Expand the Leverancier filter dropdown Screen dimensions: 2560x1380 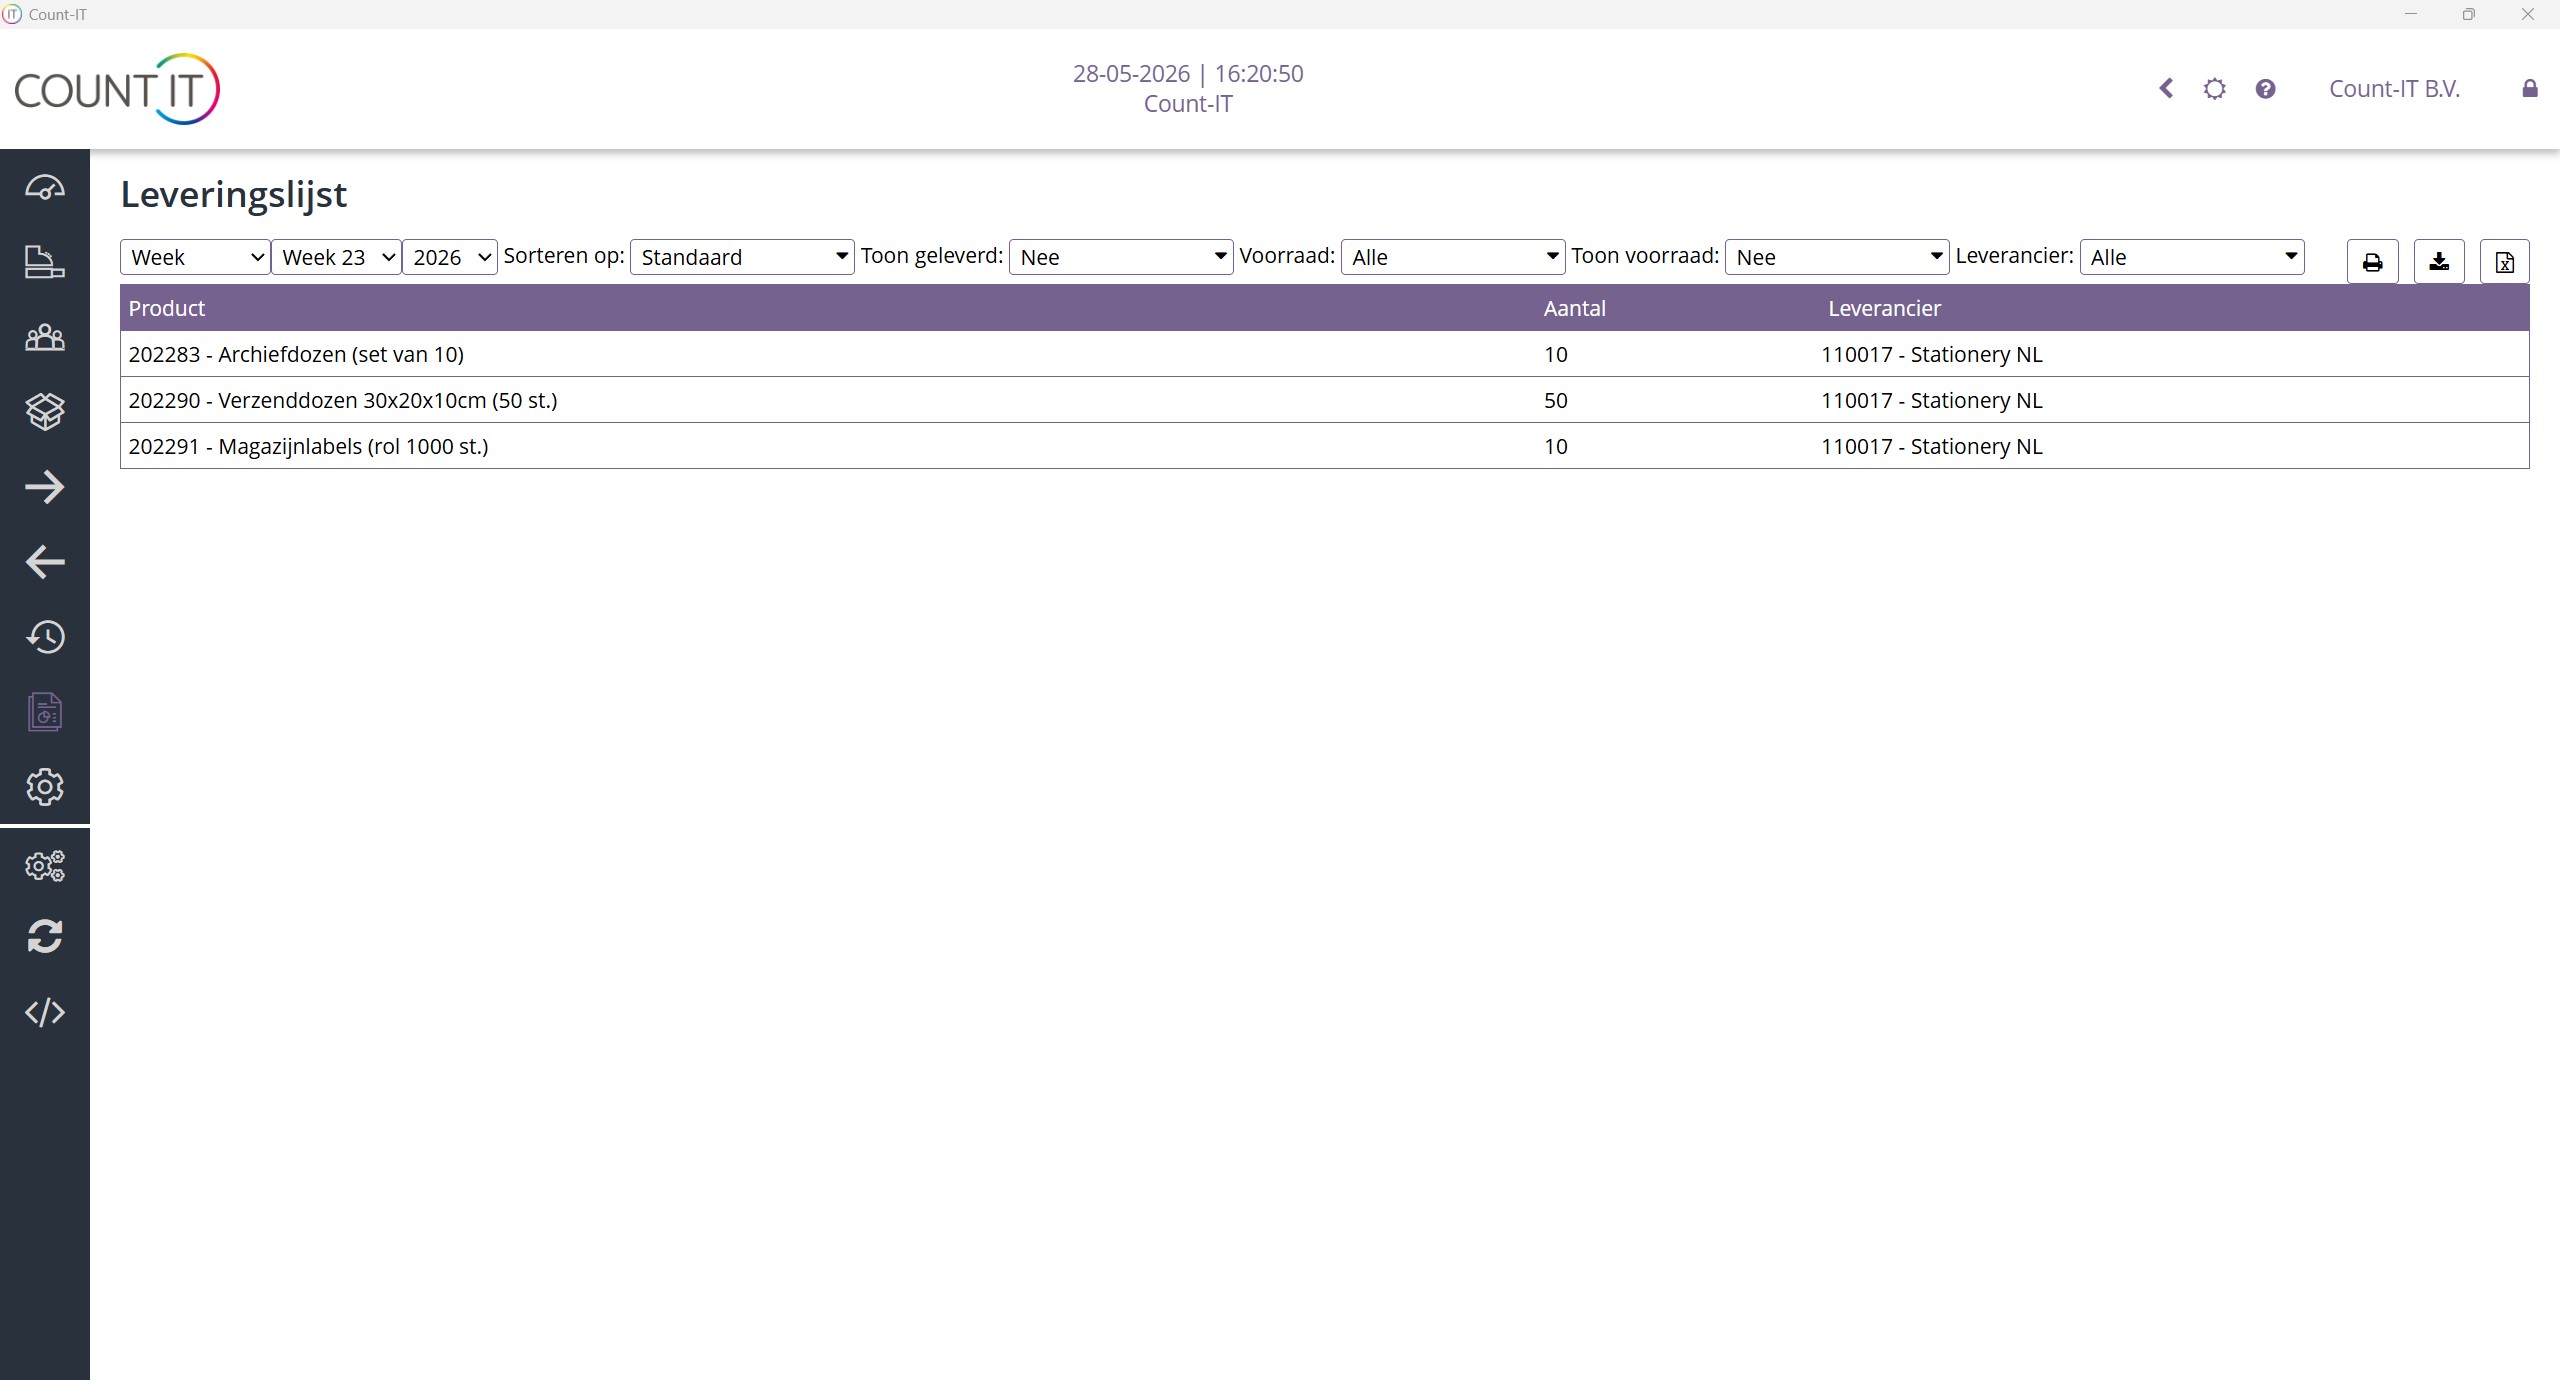[2192, 257]
